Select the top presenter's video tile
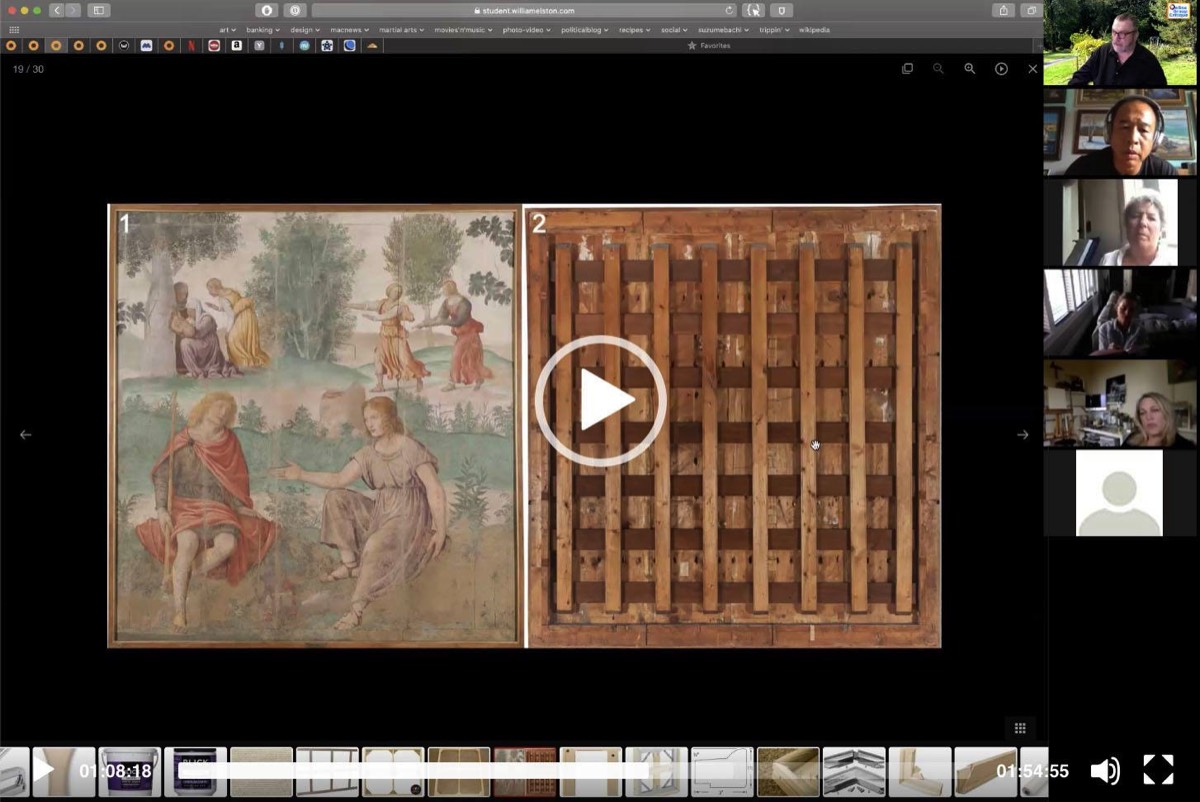The width and height of the screenshot is (1200, 802). 1120,43
